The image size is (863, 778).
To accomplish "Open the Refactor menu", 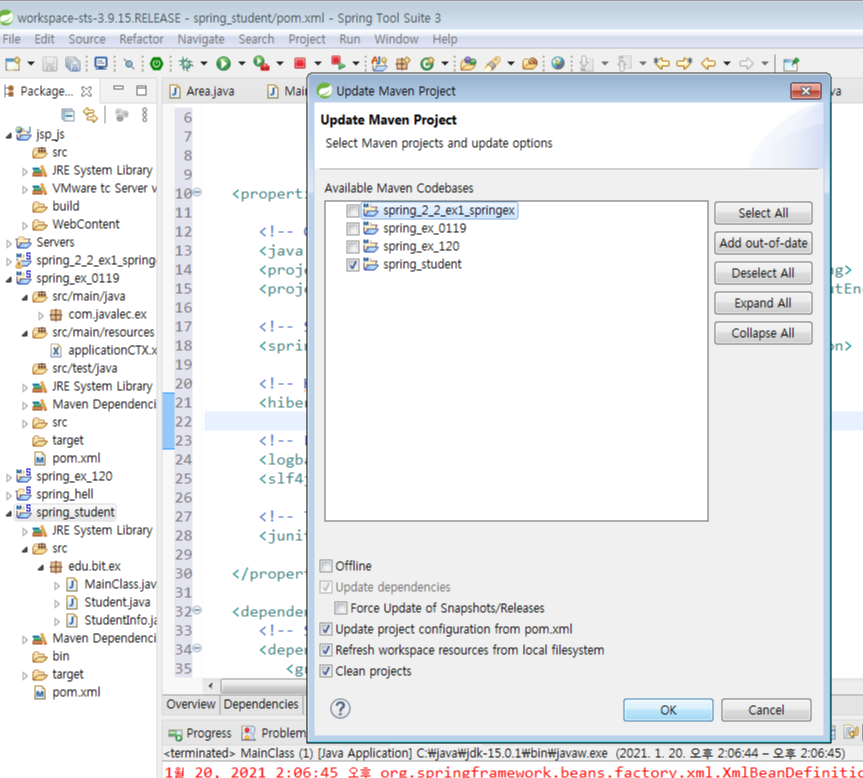I will point(141,39).
